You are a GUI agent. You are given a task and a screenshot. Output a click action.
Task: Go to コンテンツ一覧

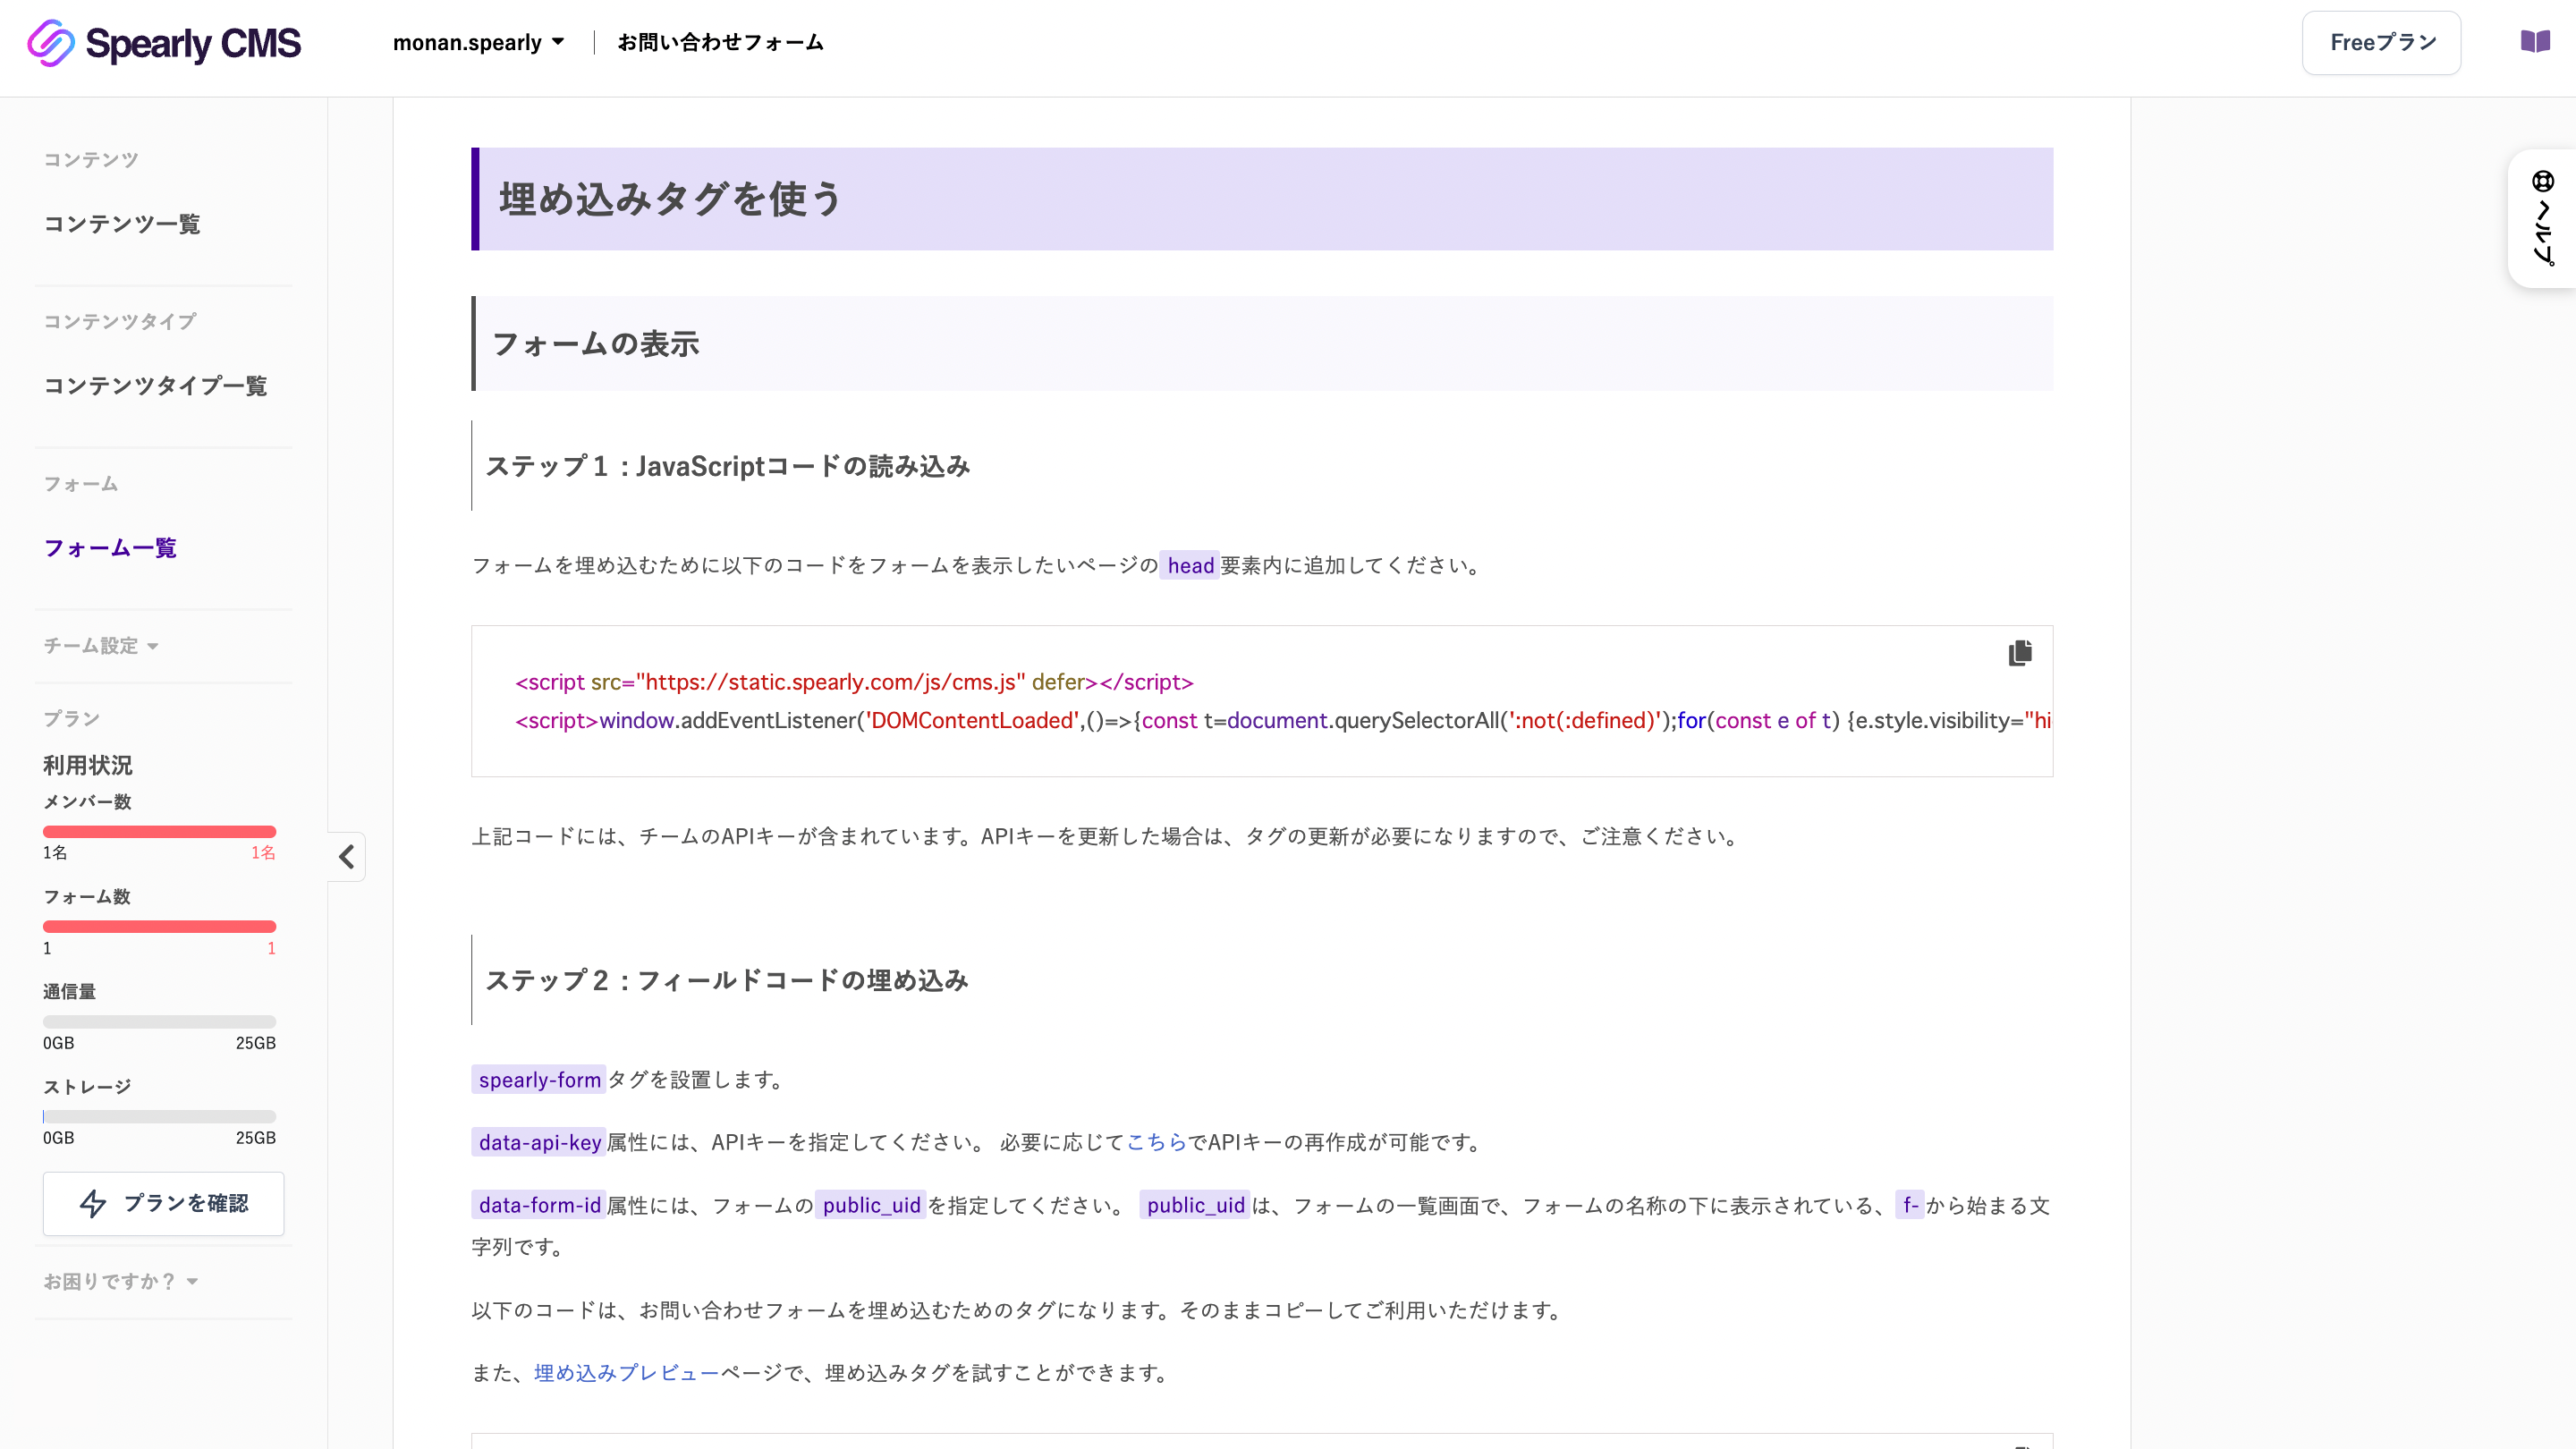point(122,224)
